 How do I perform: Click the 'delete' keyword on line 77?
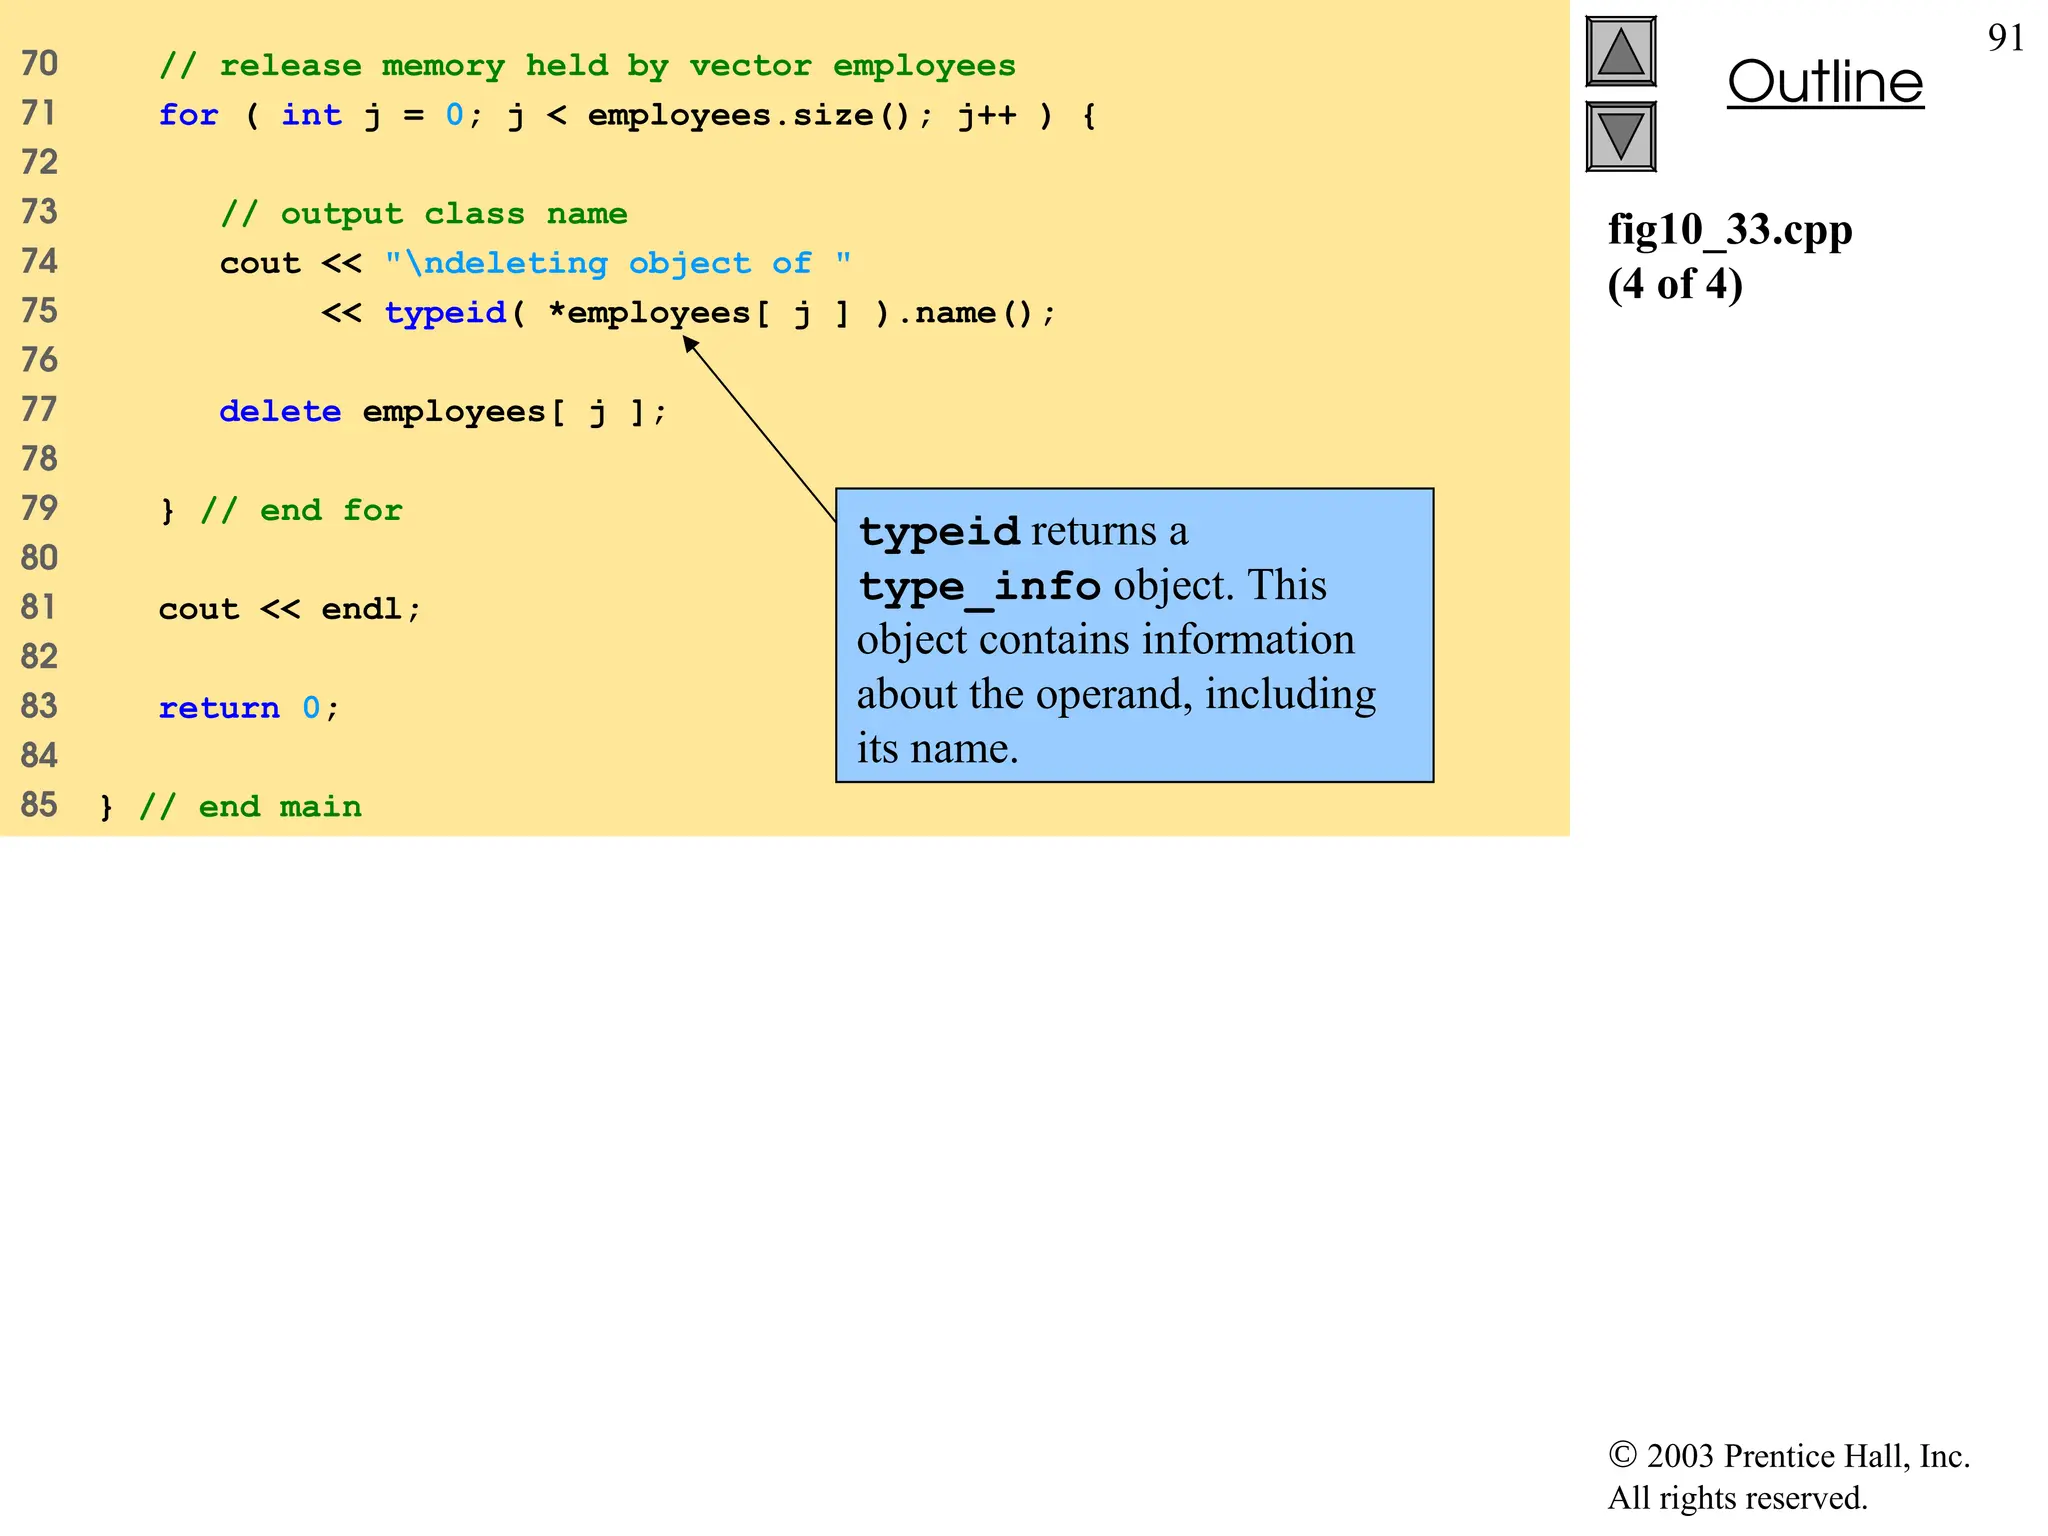[280, 411]
